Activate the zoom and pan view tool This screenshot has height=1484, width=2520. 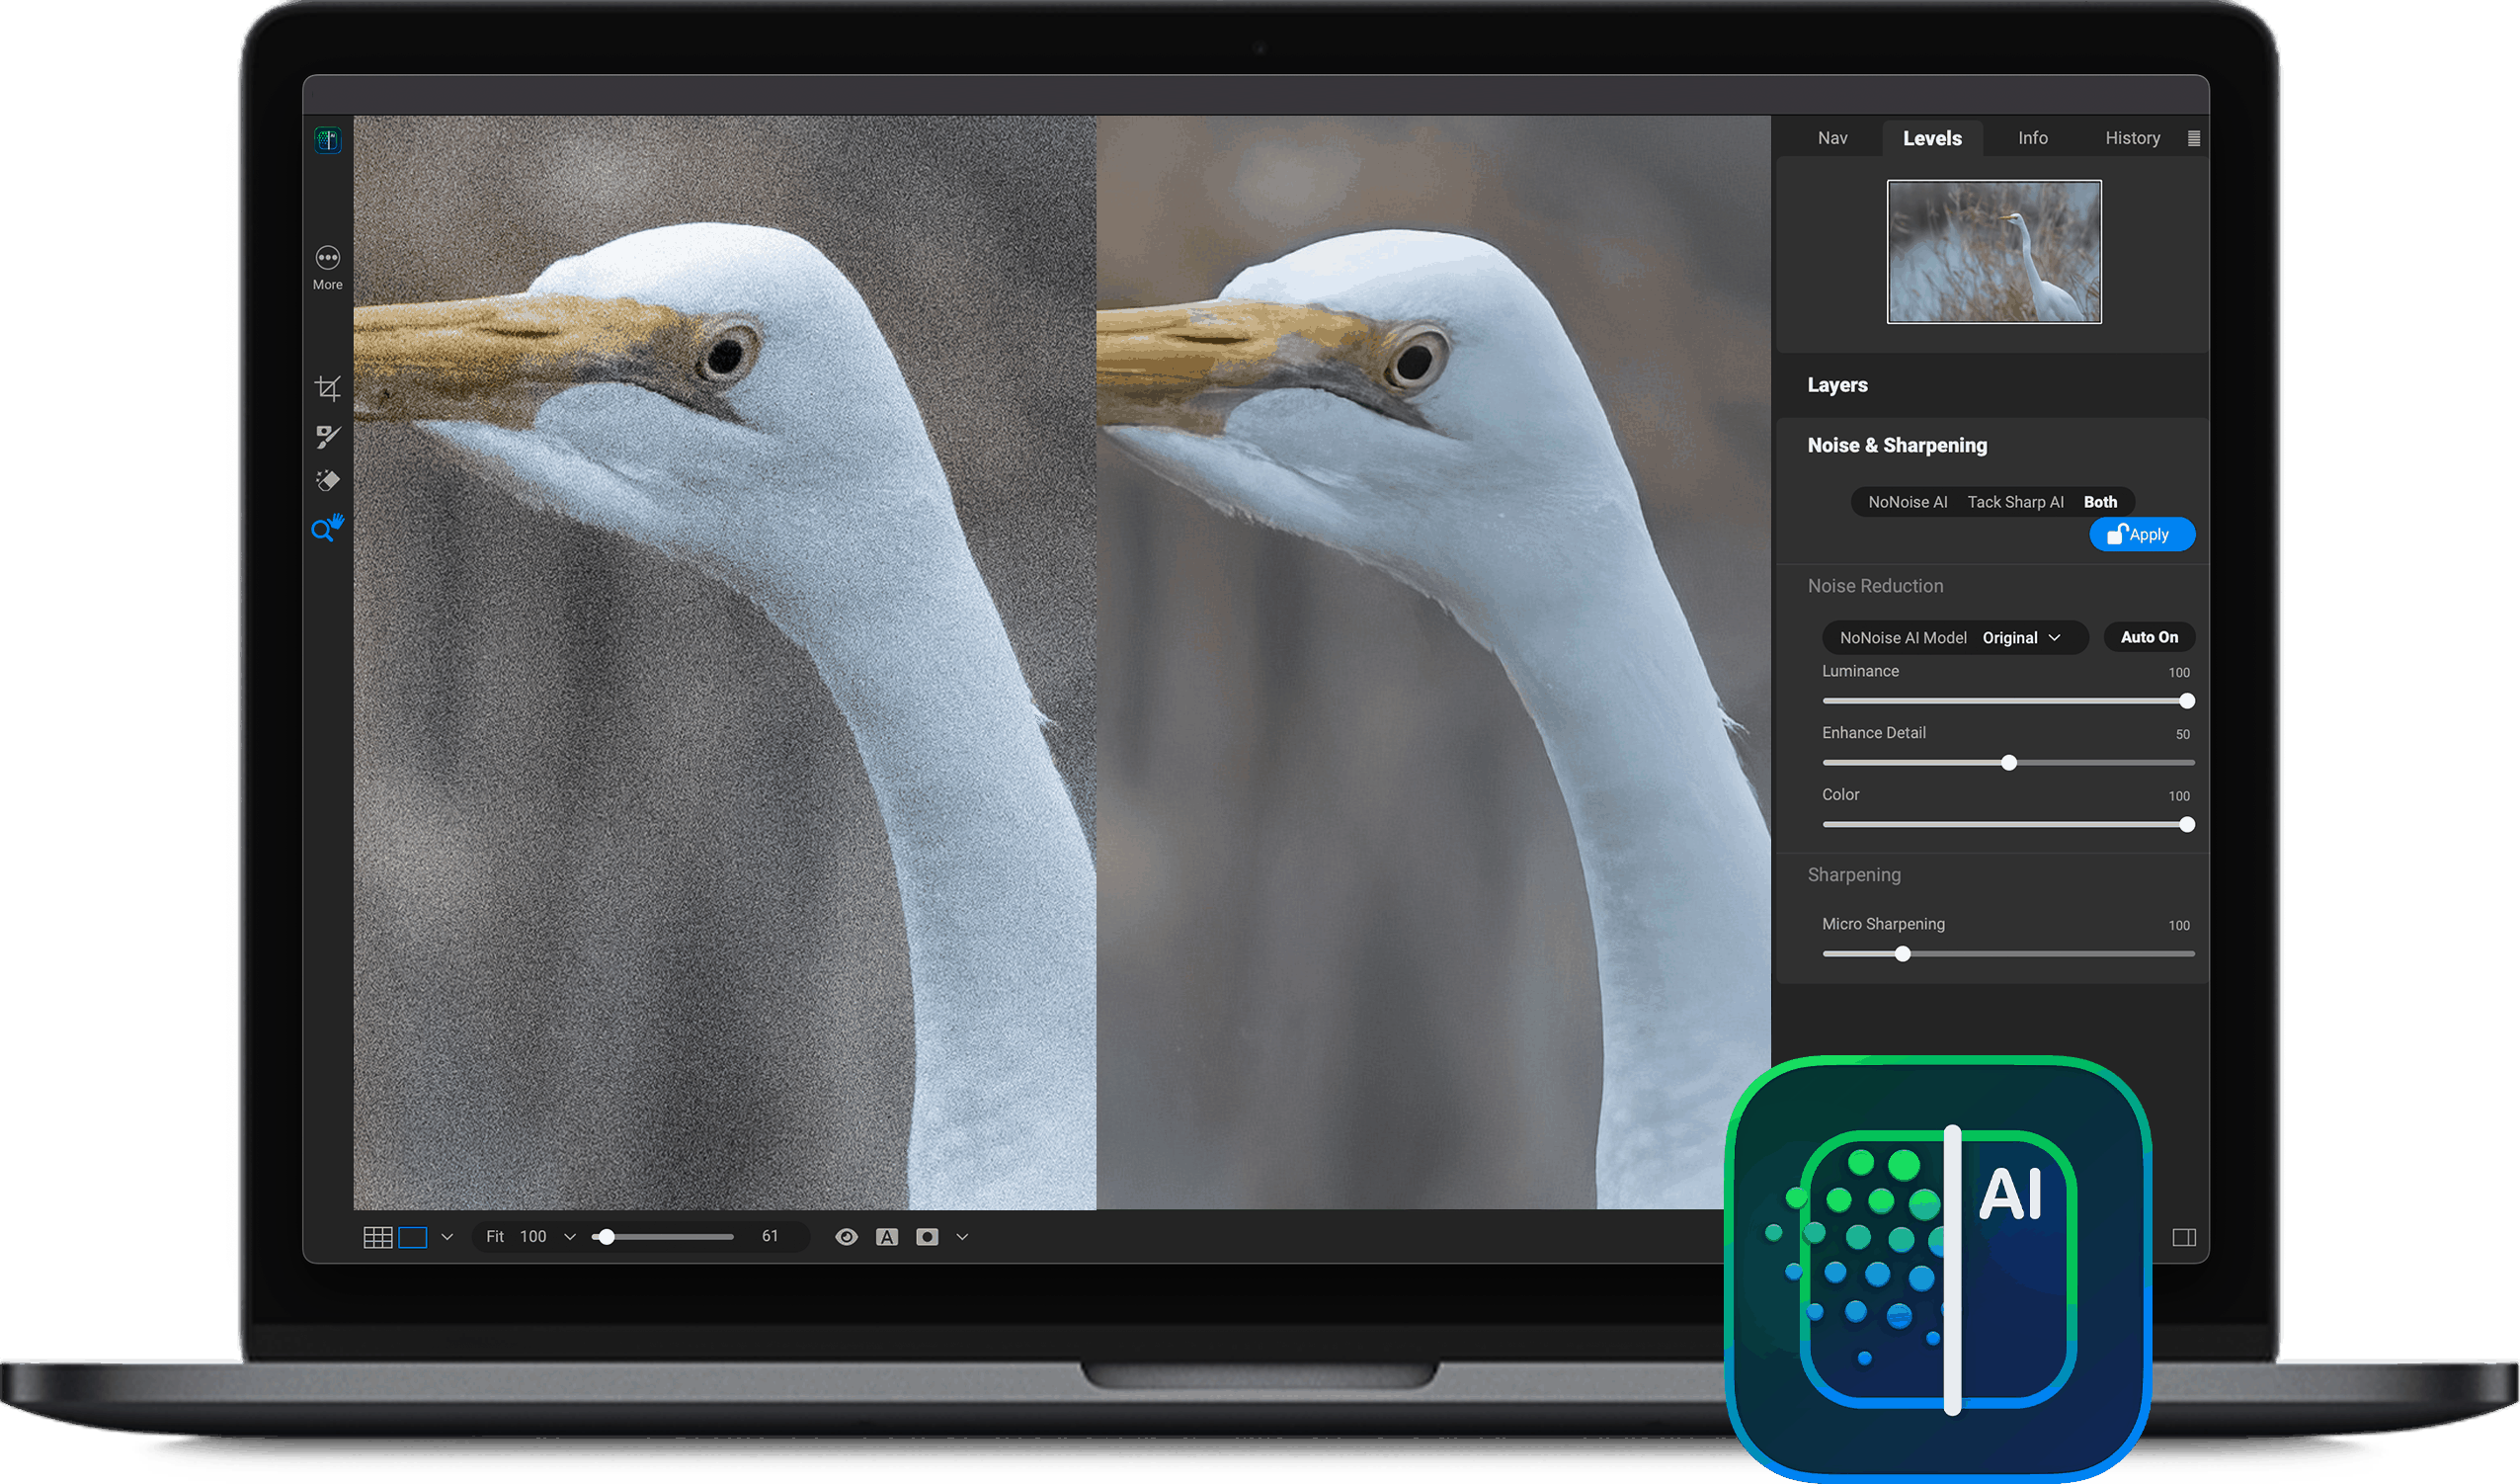click(327, 528)
